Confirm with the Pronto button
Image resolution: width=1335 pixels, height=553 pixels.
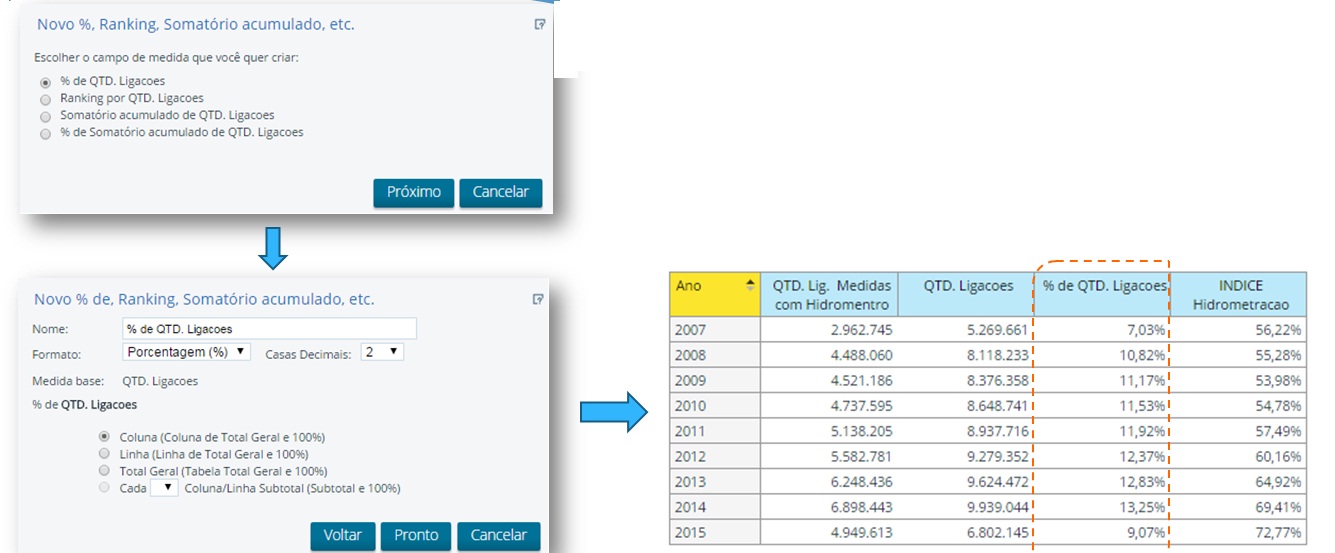click(416, 535)
